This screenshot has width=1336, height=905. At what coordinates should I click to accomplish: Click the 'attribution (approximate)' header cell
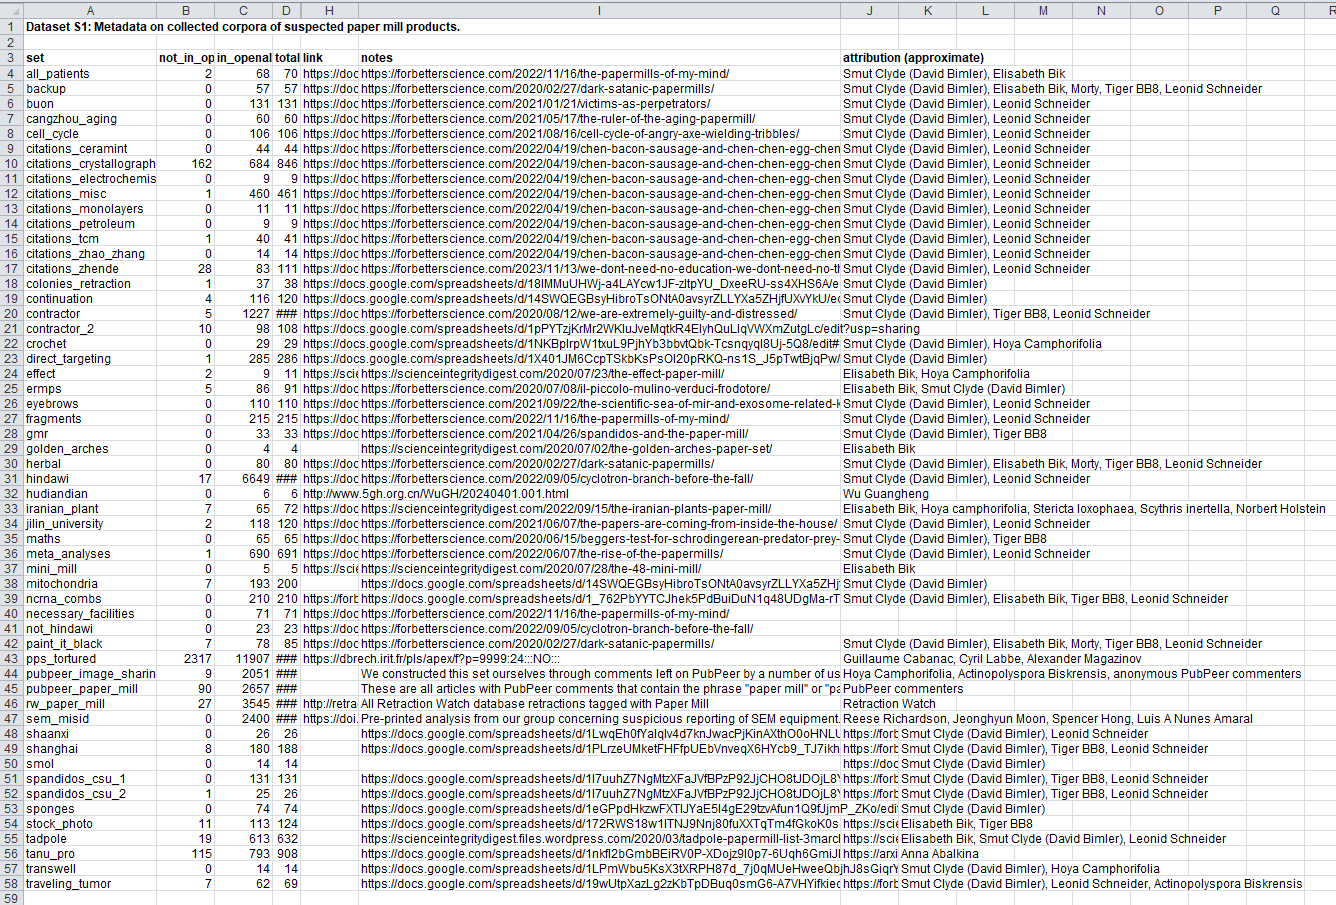[x=913, y=58]
